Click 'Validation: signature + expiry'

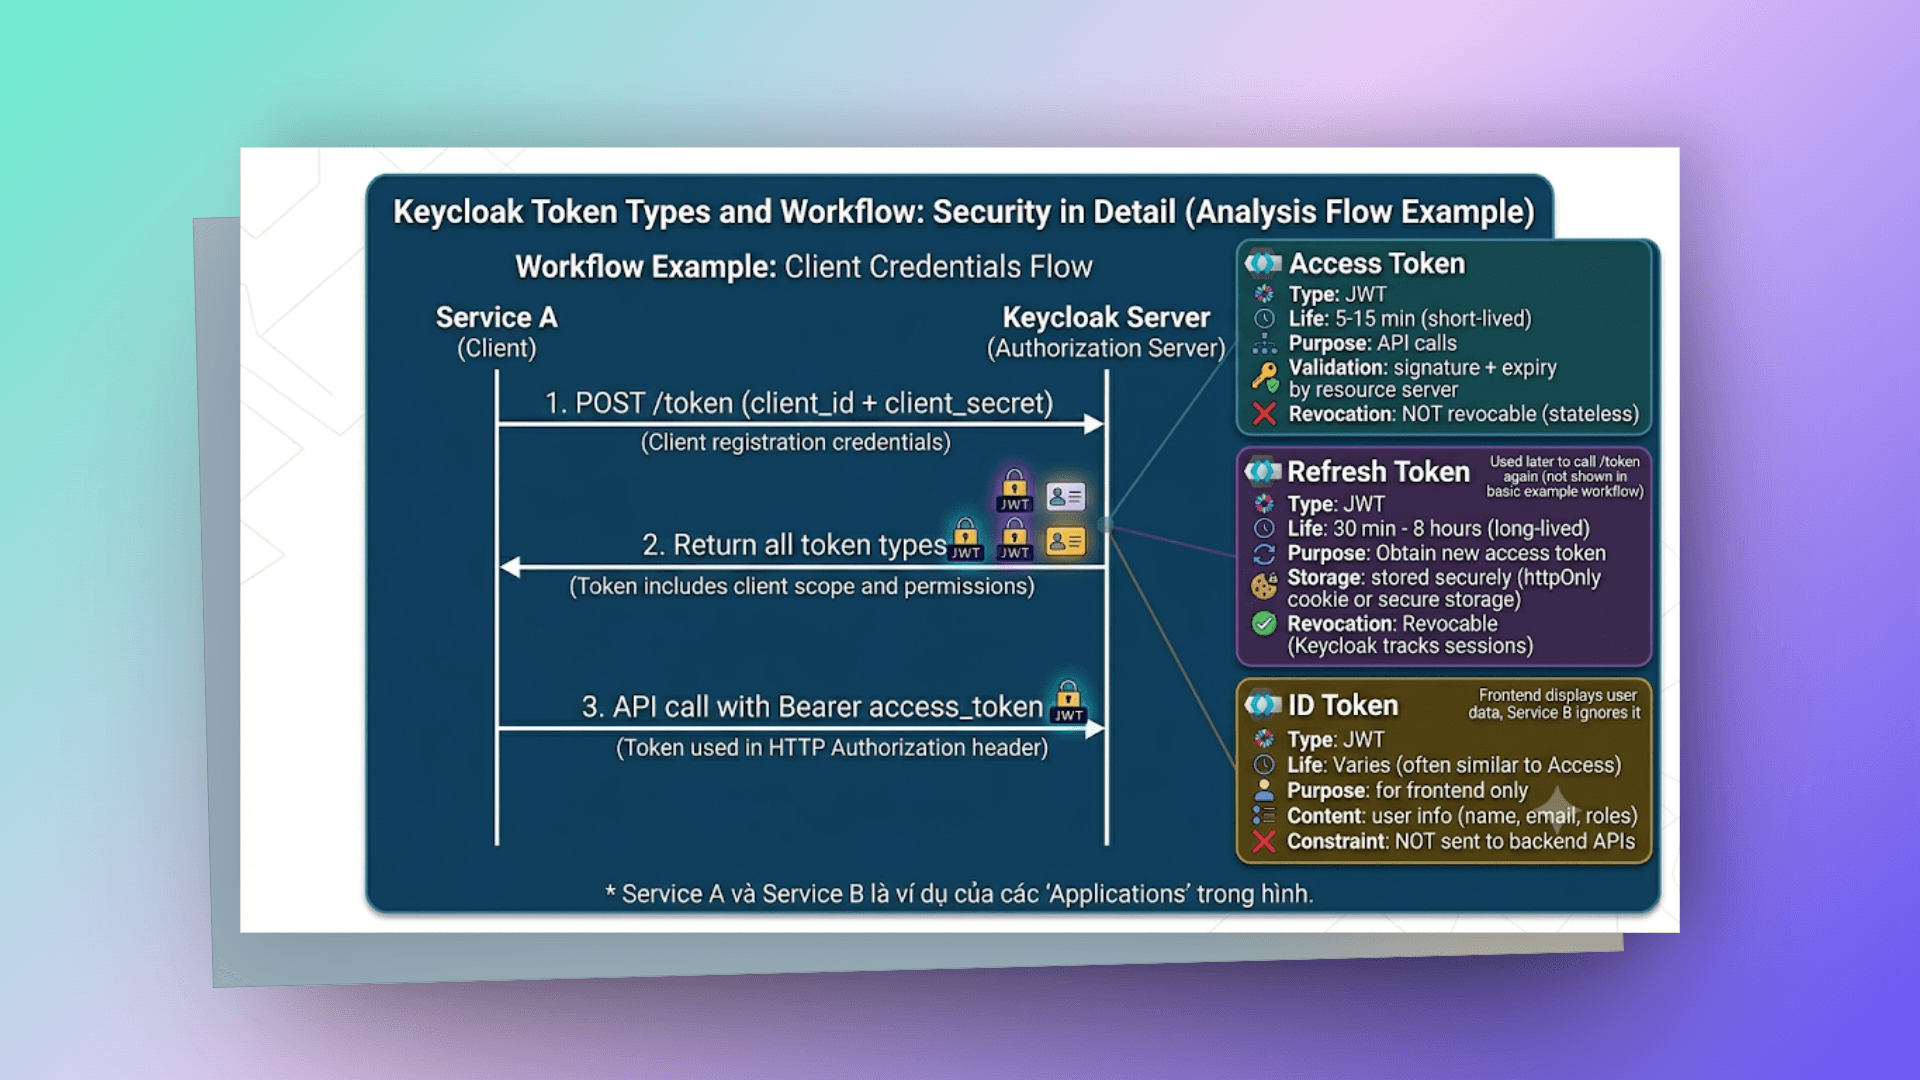[x=1422, y=368]
